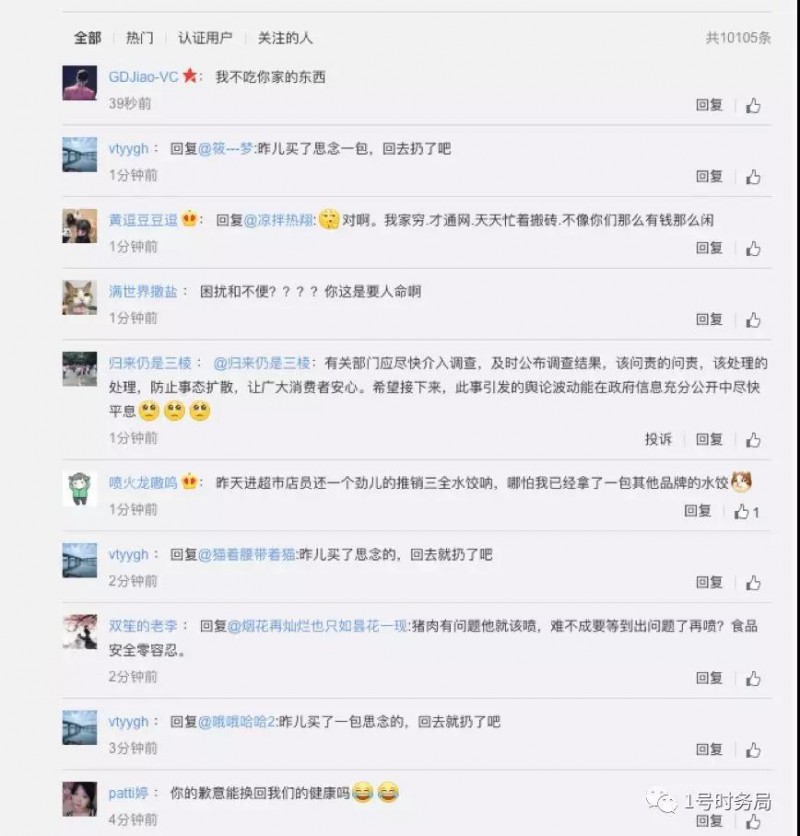Screen dimensions: 800x836
Task: Open 喷火龙嗷呜's avatar thumbnail
Action: pyautogui.click(x=80, y=488)
